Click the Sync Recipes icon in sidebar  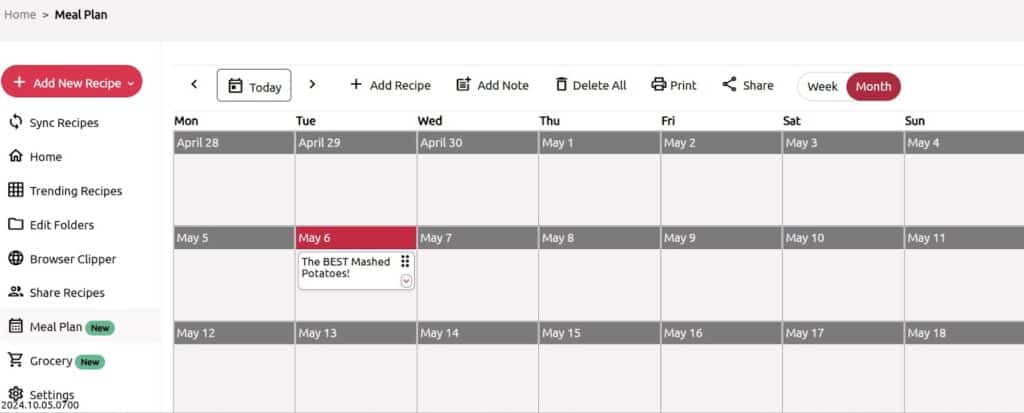click(16, 123)
